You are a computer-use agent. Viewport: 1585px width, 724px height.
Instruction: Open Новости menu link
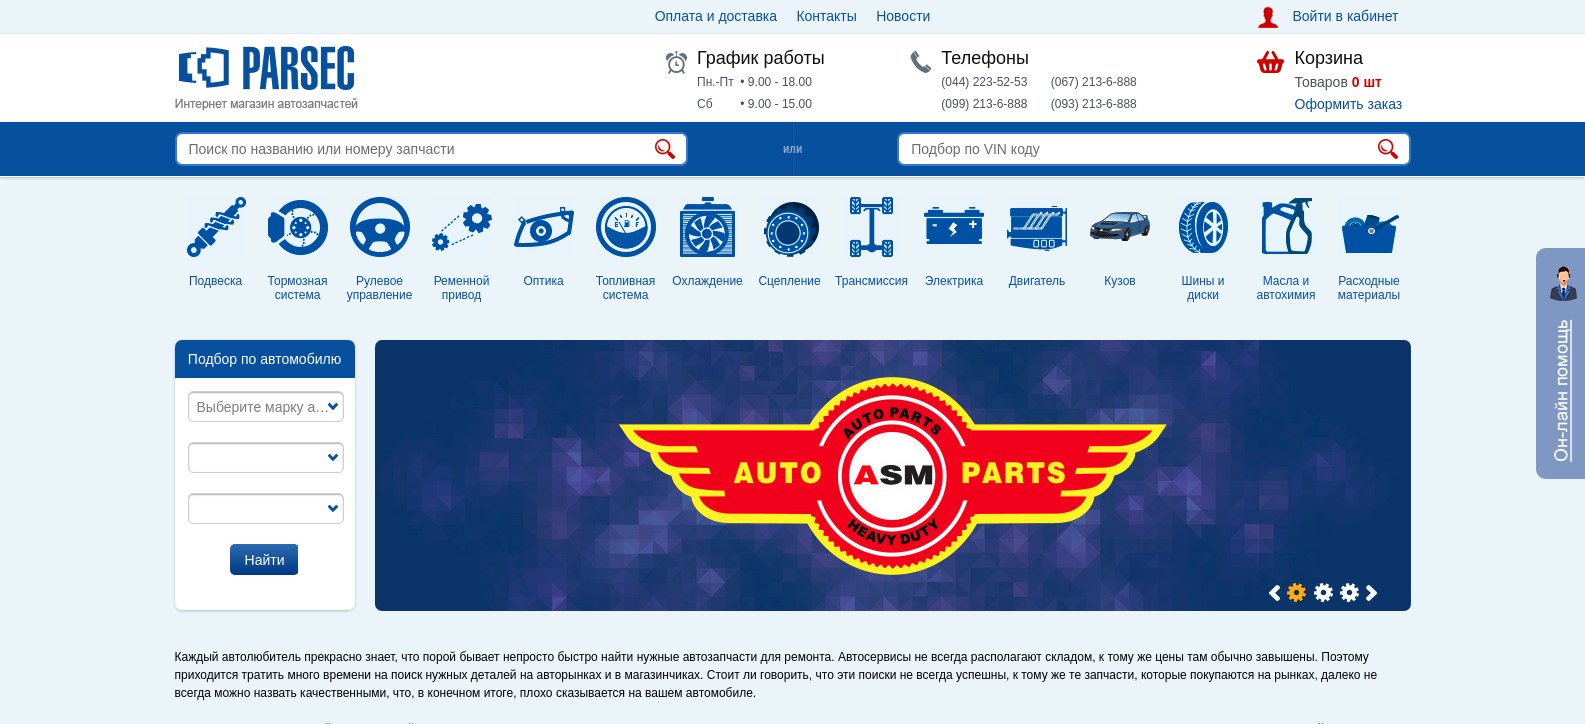903,16
